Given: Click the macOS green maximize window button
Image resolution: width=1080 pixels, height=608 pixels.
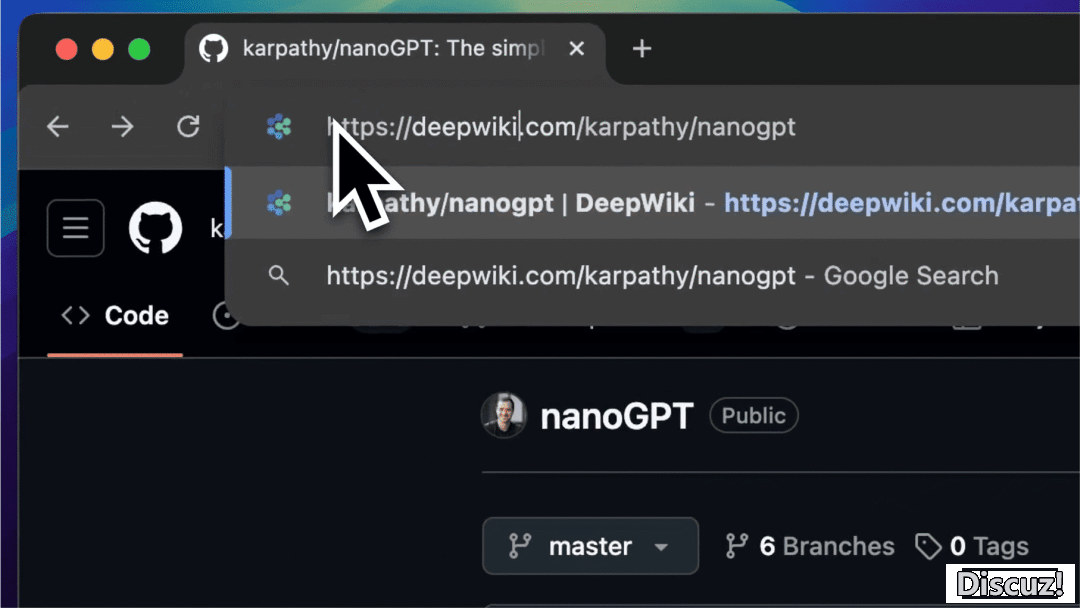Looking at the screenshot, I should (x=139, y=50).
